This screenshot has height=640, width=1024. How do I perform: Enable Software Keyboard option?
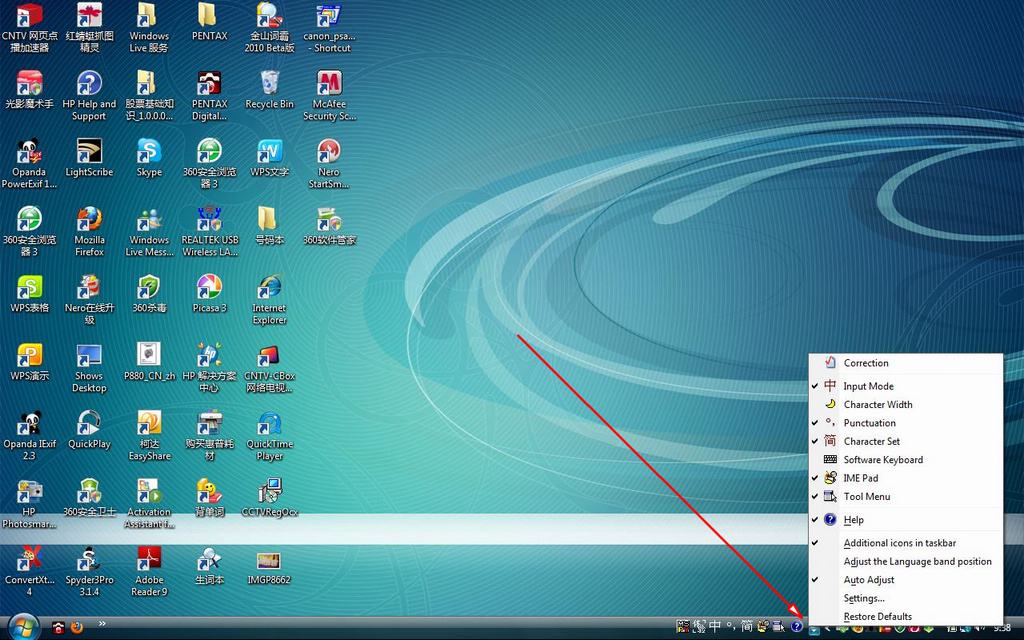click(905, 459)
